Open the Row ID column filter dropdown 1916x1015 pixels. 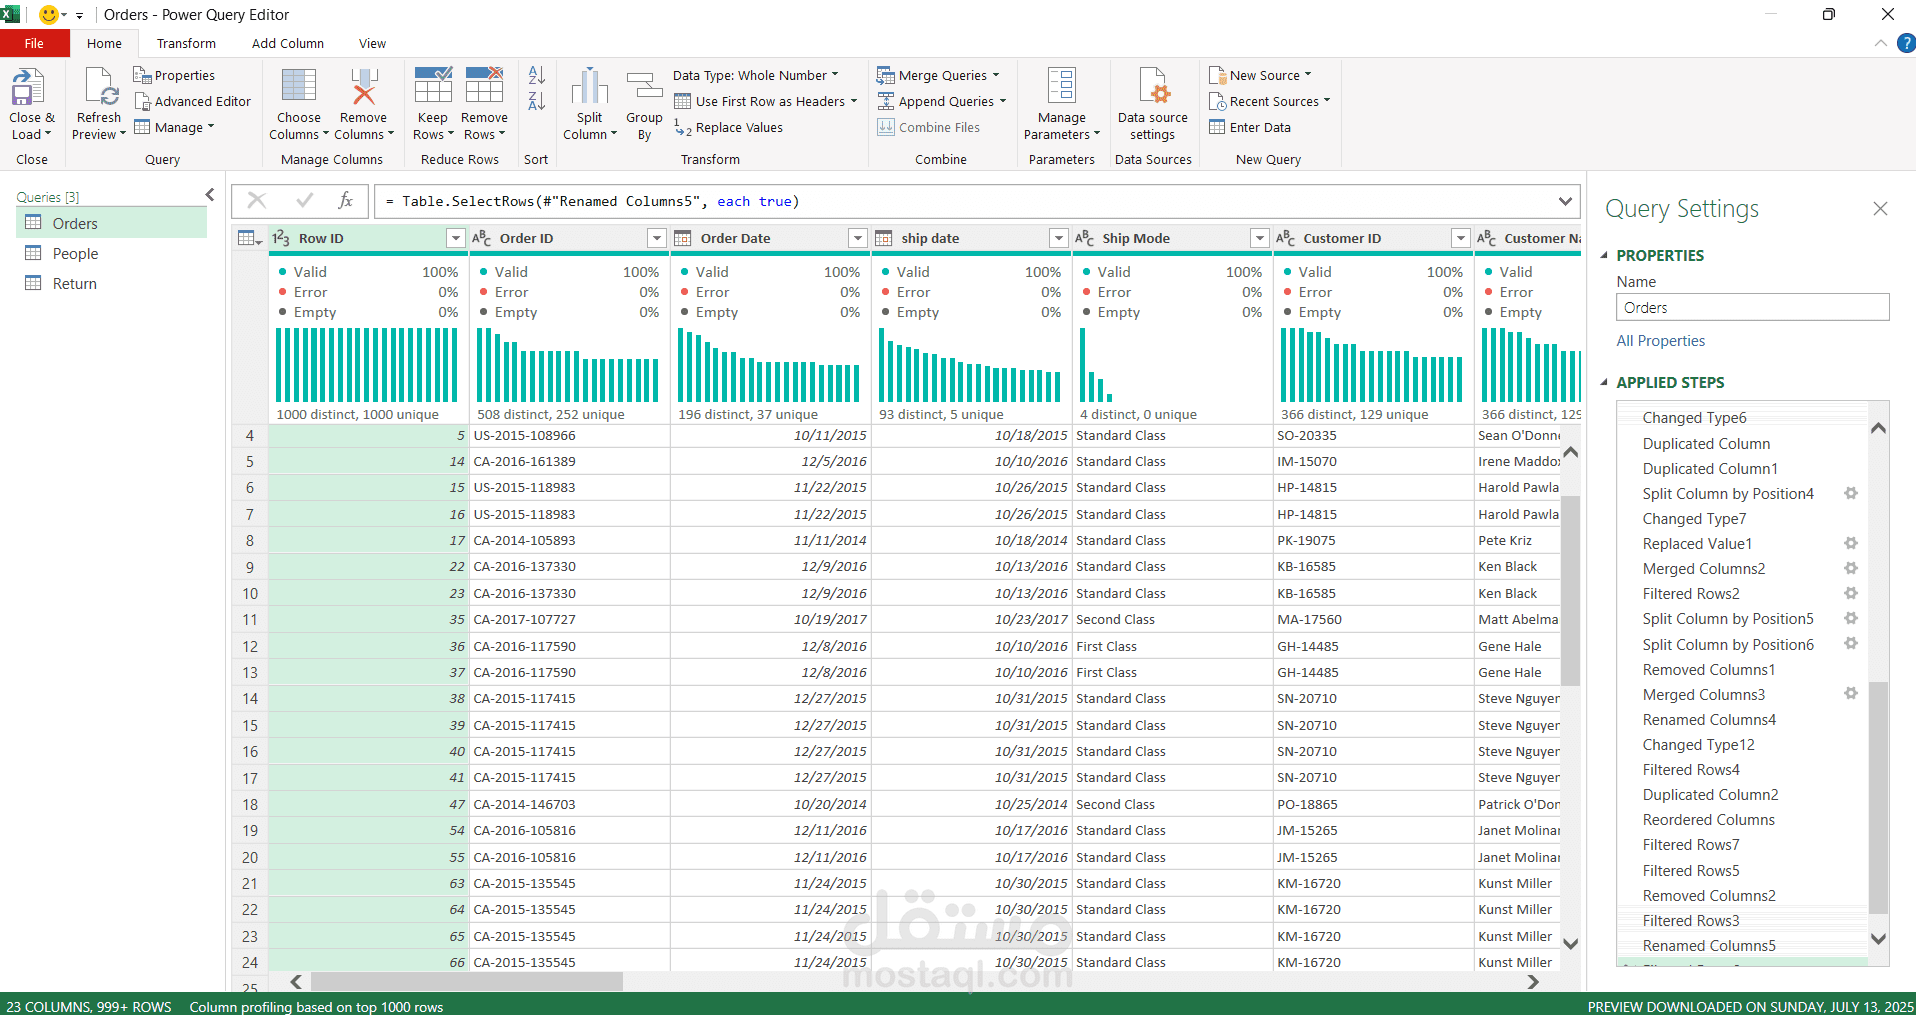[x=456, y=238]
